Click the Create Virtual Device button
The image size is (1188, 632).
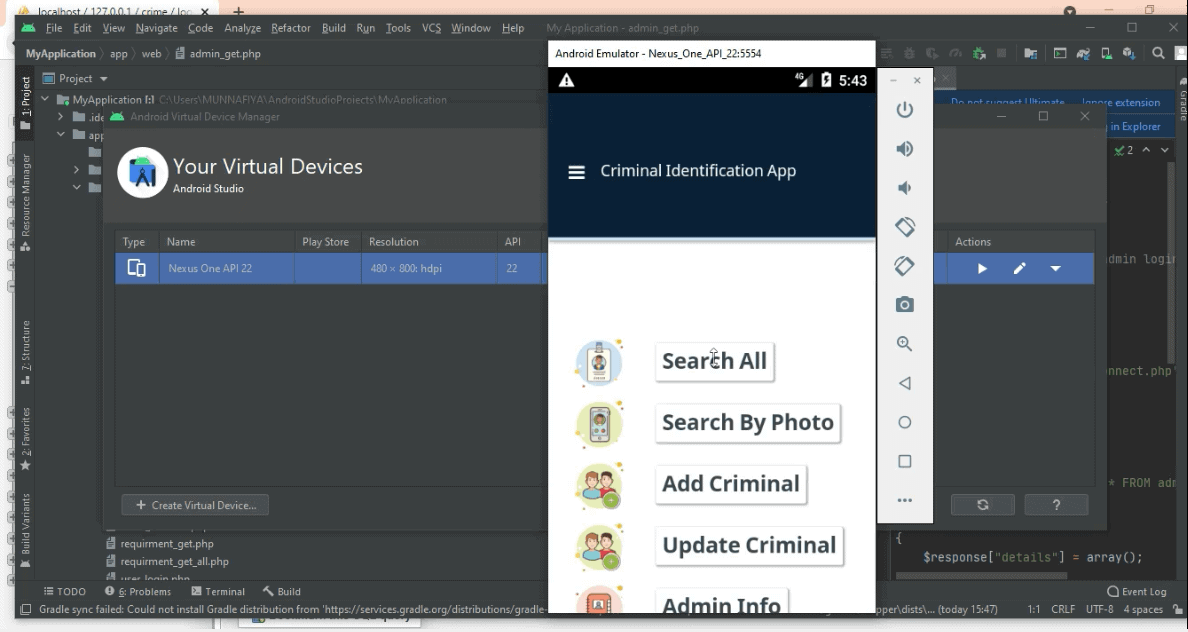[196, 505]
